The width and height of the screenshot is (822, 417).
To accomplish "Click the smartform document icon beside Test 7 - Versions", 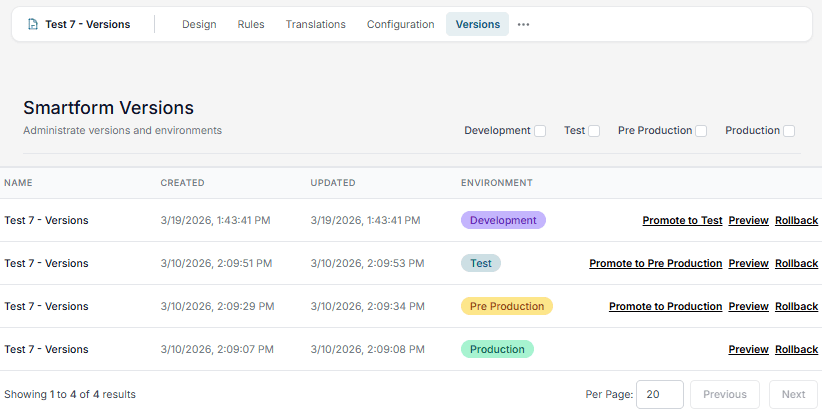I will pyautogui.click(x=33, y=24).
